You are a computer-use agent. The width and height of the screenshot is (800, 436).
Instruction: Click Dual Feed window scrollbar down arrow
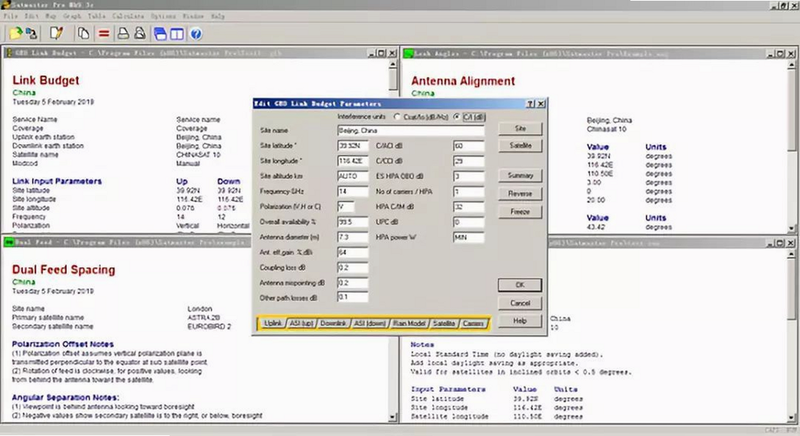tap(393, 417)
